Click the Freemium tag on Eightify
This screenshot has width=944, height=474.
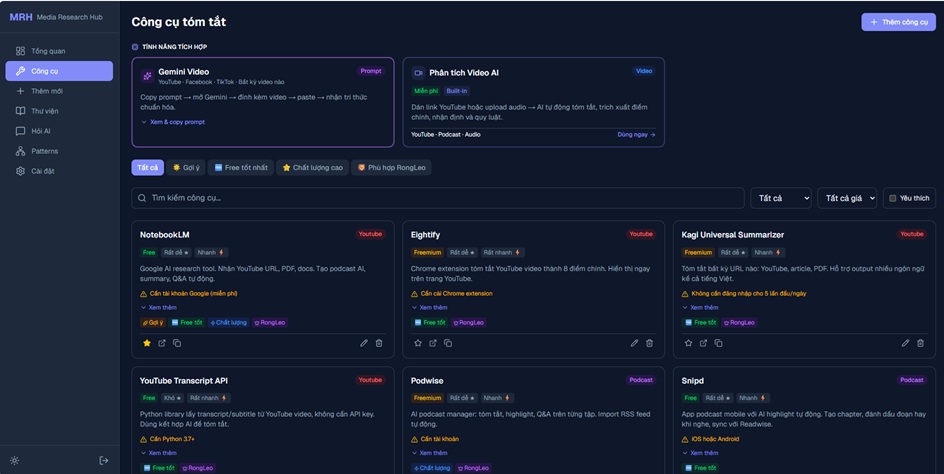pos(427,252)
